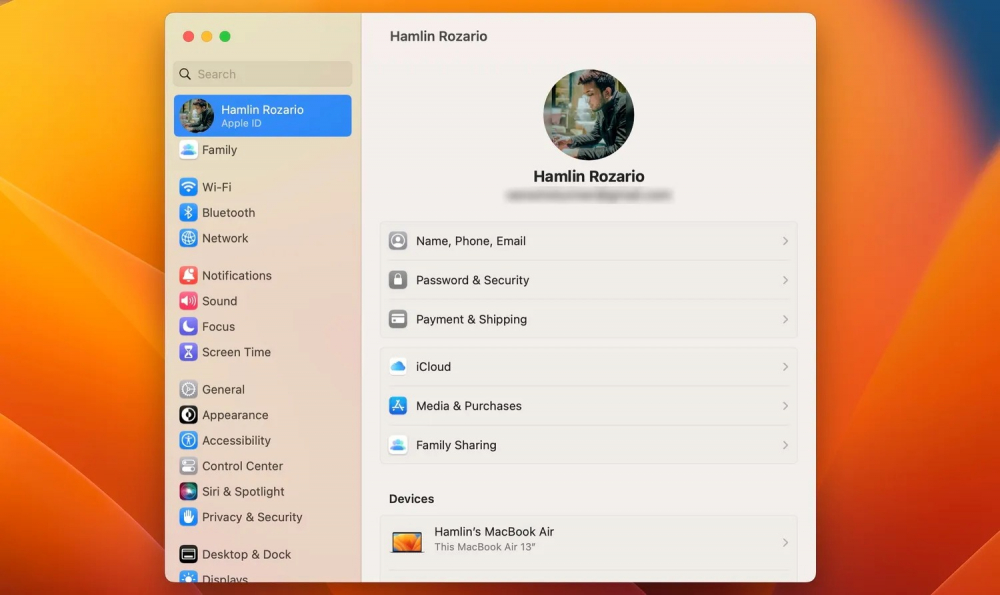The height and width of the screenshot is (595, 1000).
Task: Open Network settings via its globe icon
Action: coord(189,238)
